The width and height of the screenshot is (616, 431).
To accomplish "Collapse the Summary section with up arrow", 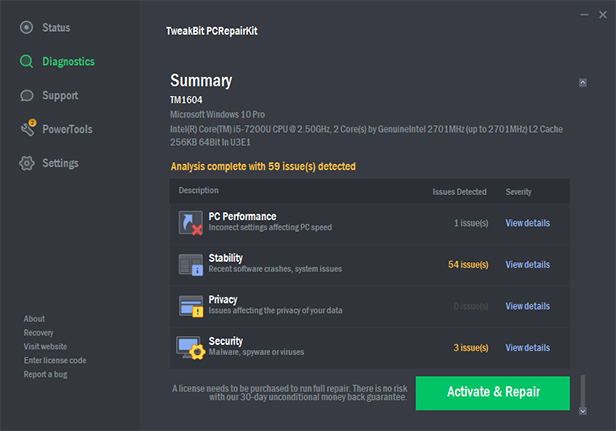I will [583, 83].
